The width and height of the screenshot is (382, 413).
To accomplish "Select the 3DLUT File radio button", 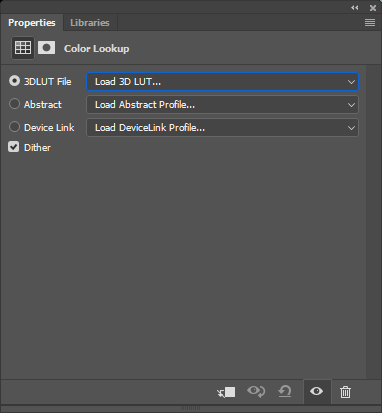I will pyautogui.click(x=14, y=81).
